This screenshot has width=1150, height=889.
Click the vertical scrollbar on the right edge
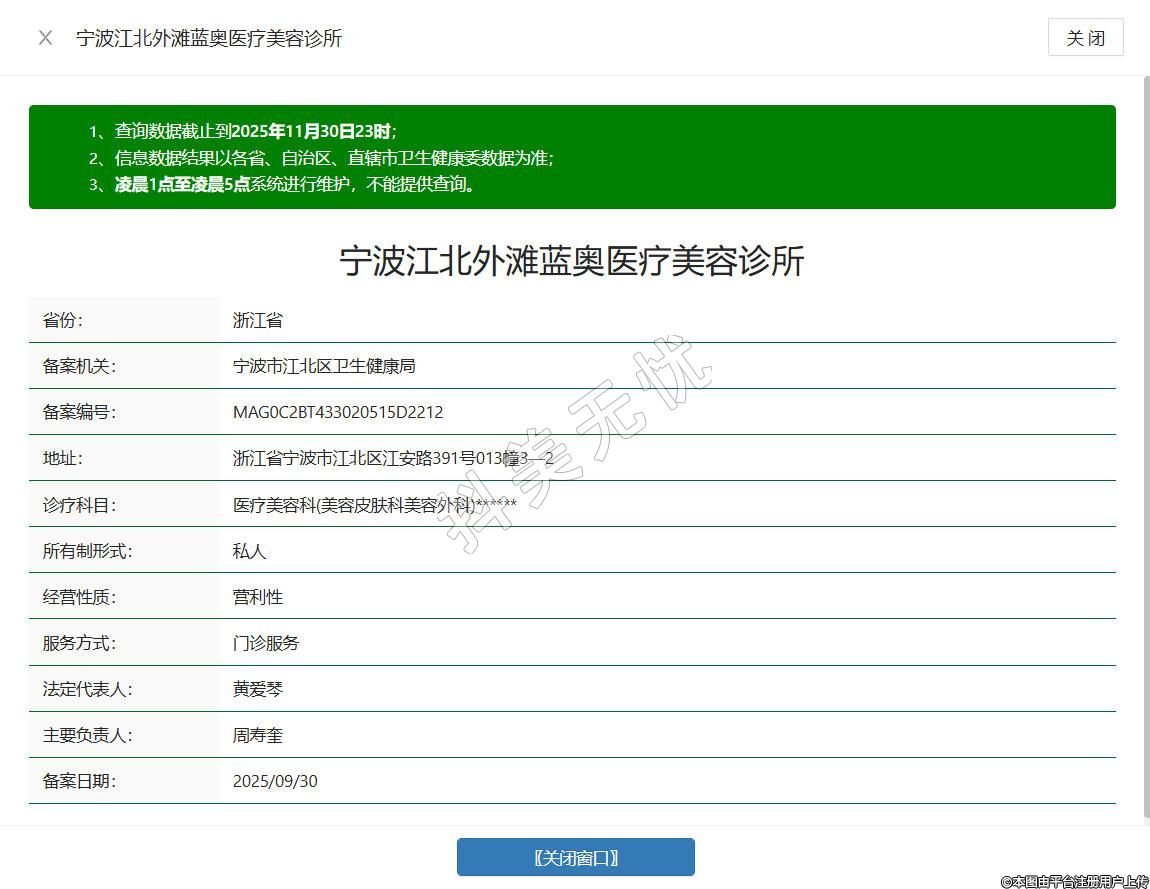point(1145,450)
